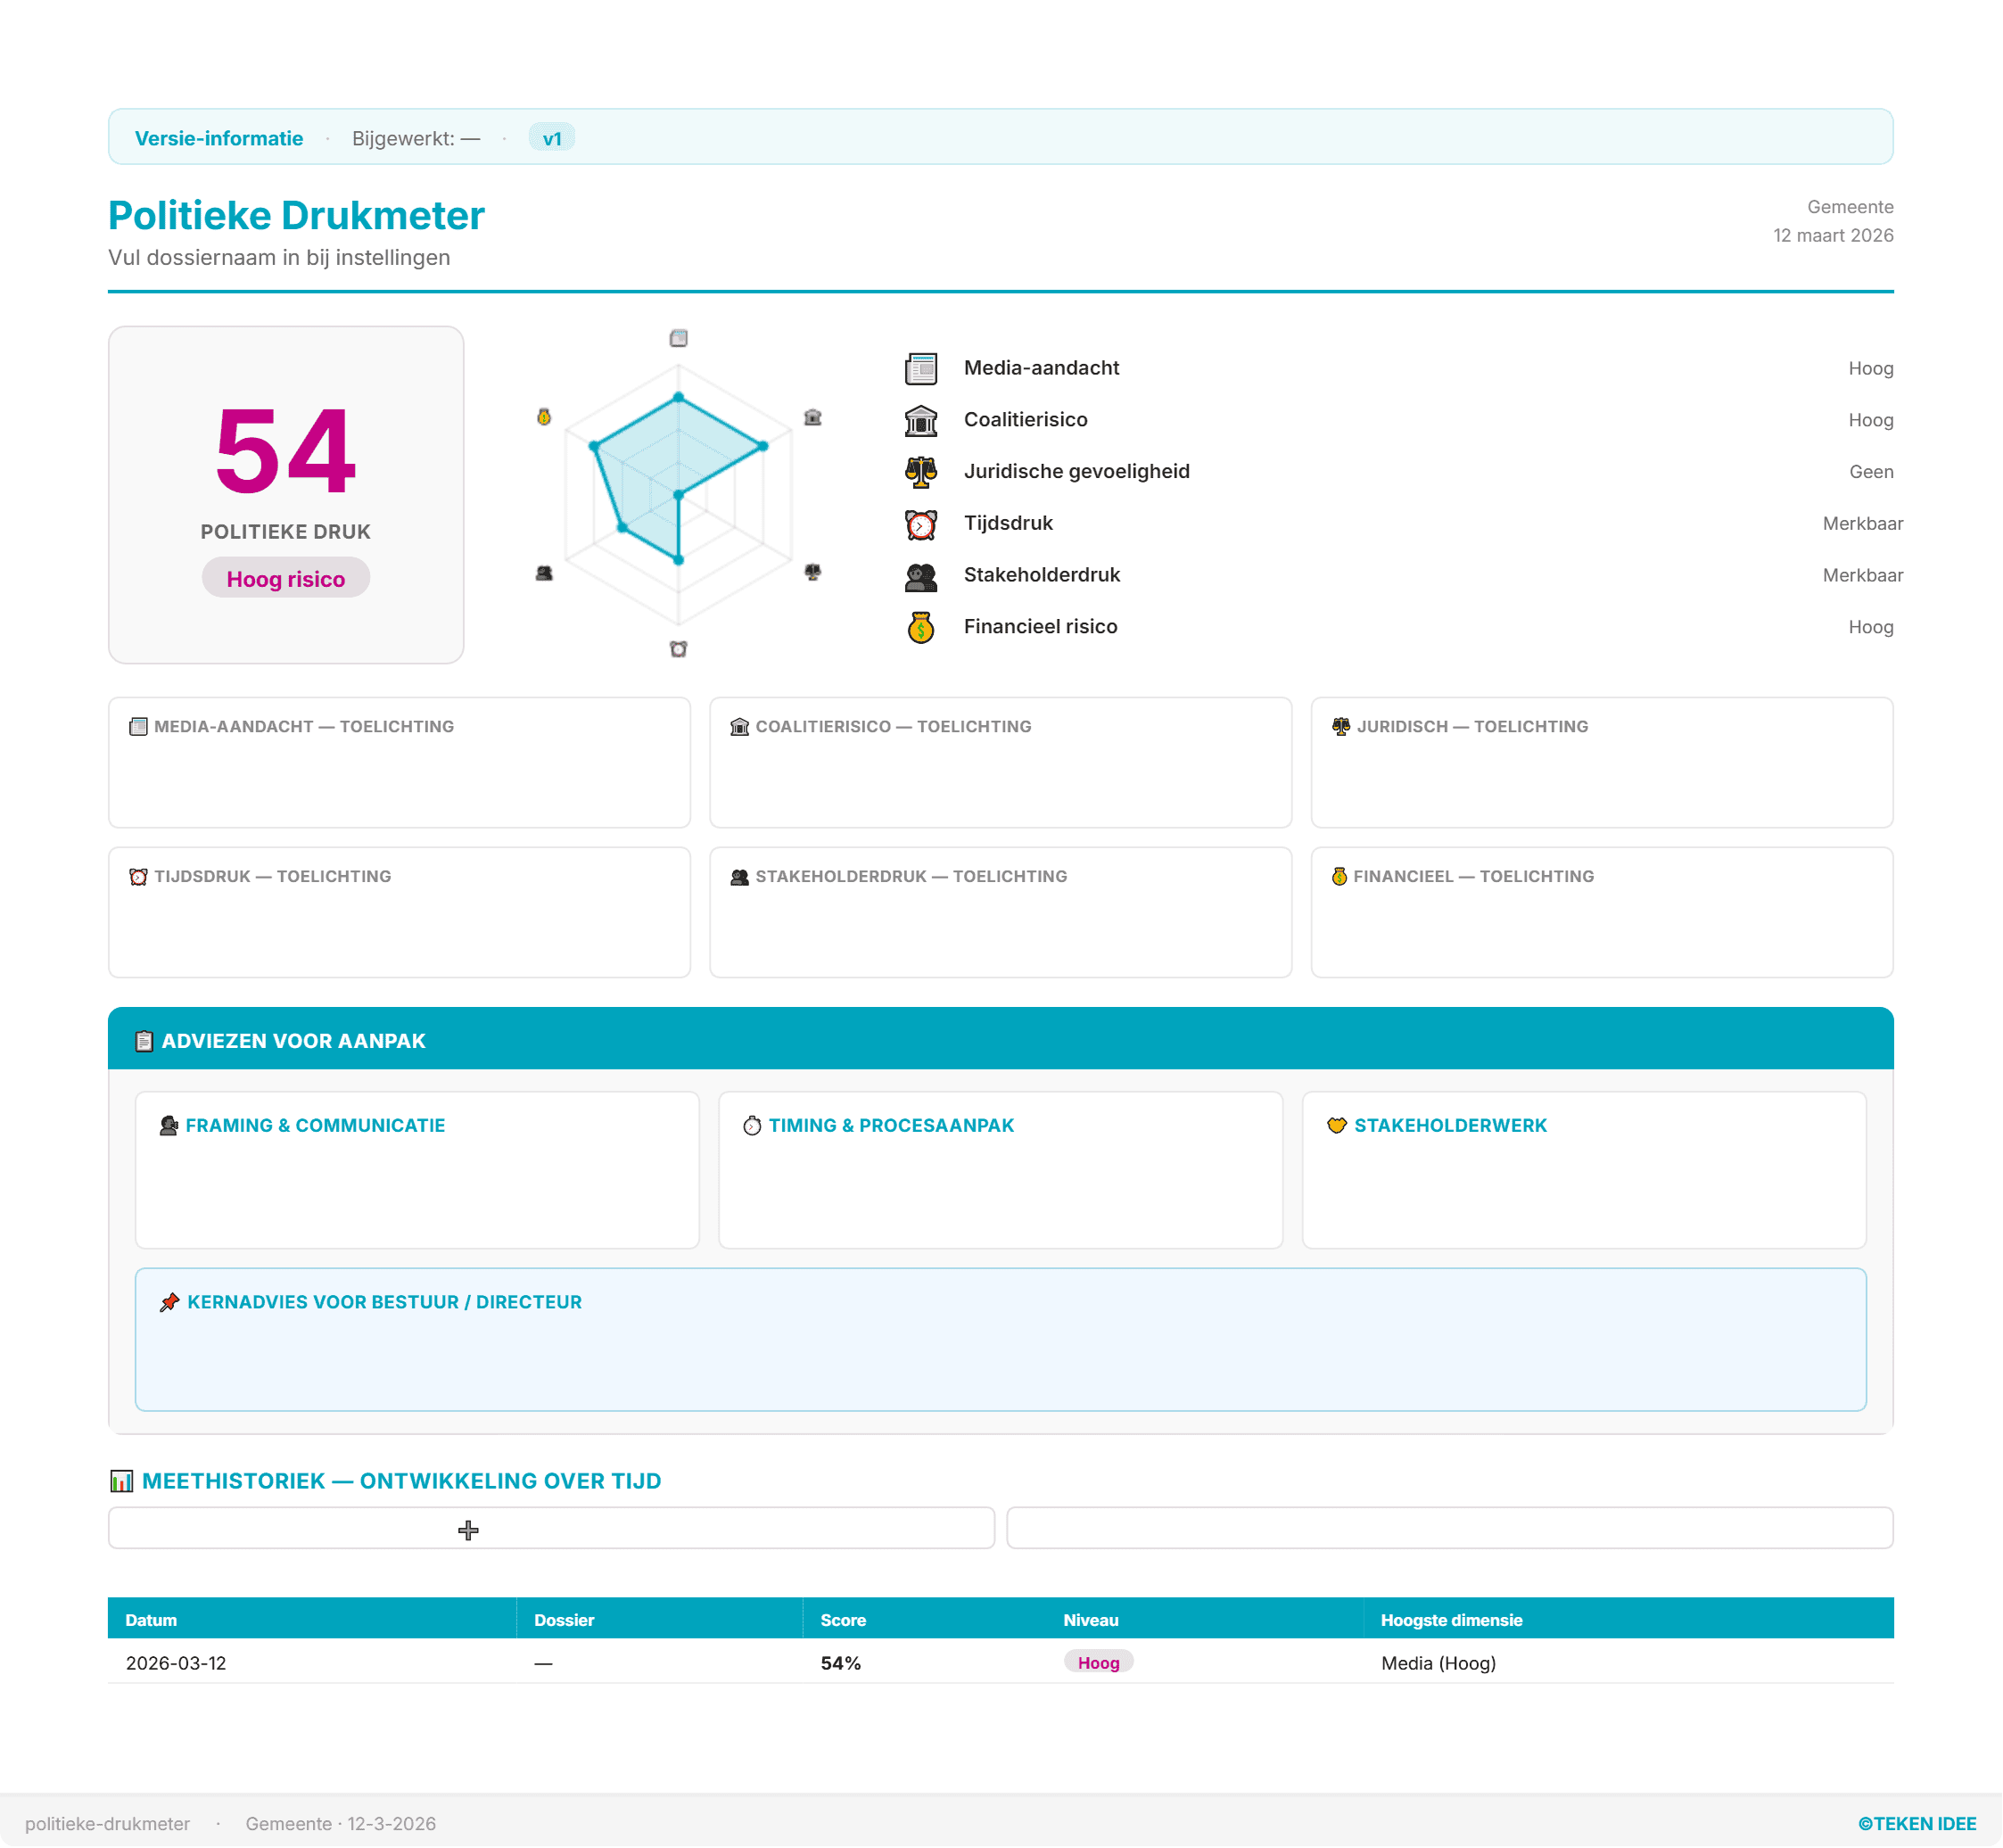Click the alarm clock icon beside Tijdsdruk
The width and height of the screenshot is (2003, 1848).
(920, 524)
